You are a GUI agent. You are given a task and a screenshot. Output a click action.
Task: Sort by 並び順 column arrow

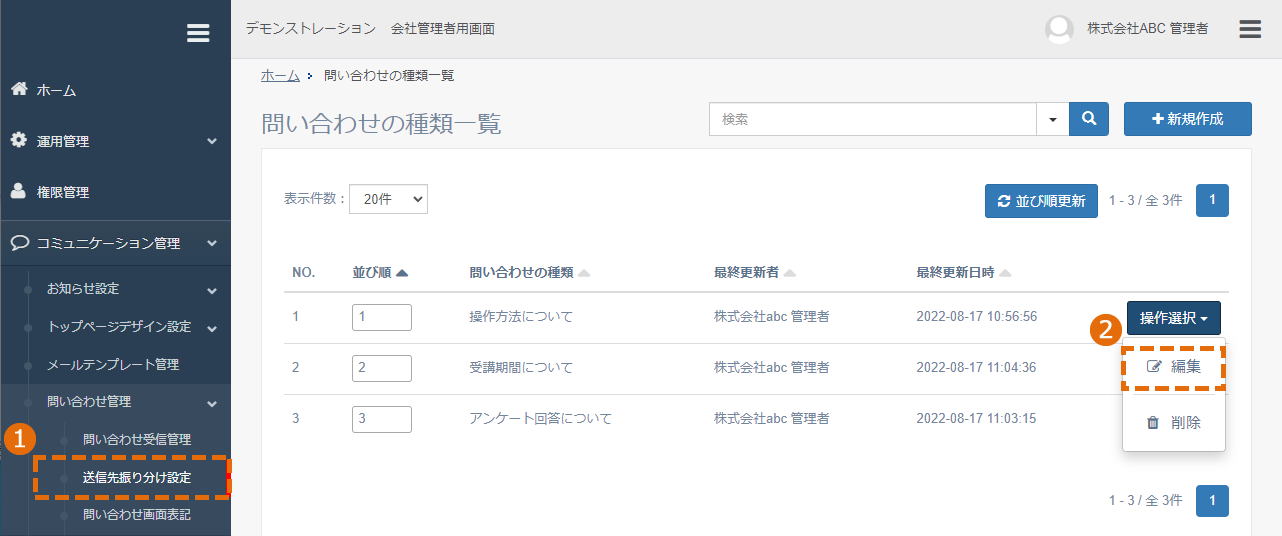(402, 273)
